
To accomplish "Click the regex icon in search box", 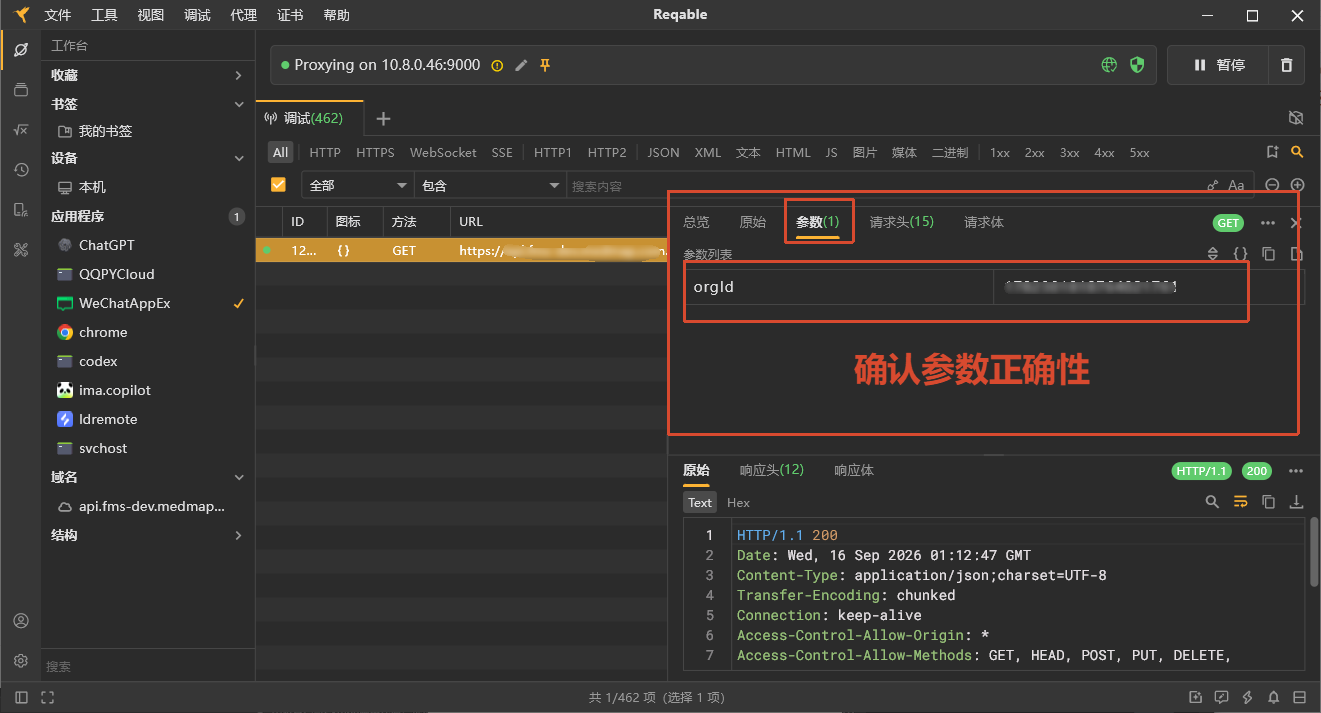I will click(x=1213, y=185).
